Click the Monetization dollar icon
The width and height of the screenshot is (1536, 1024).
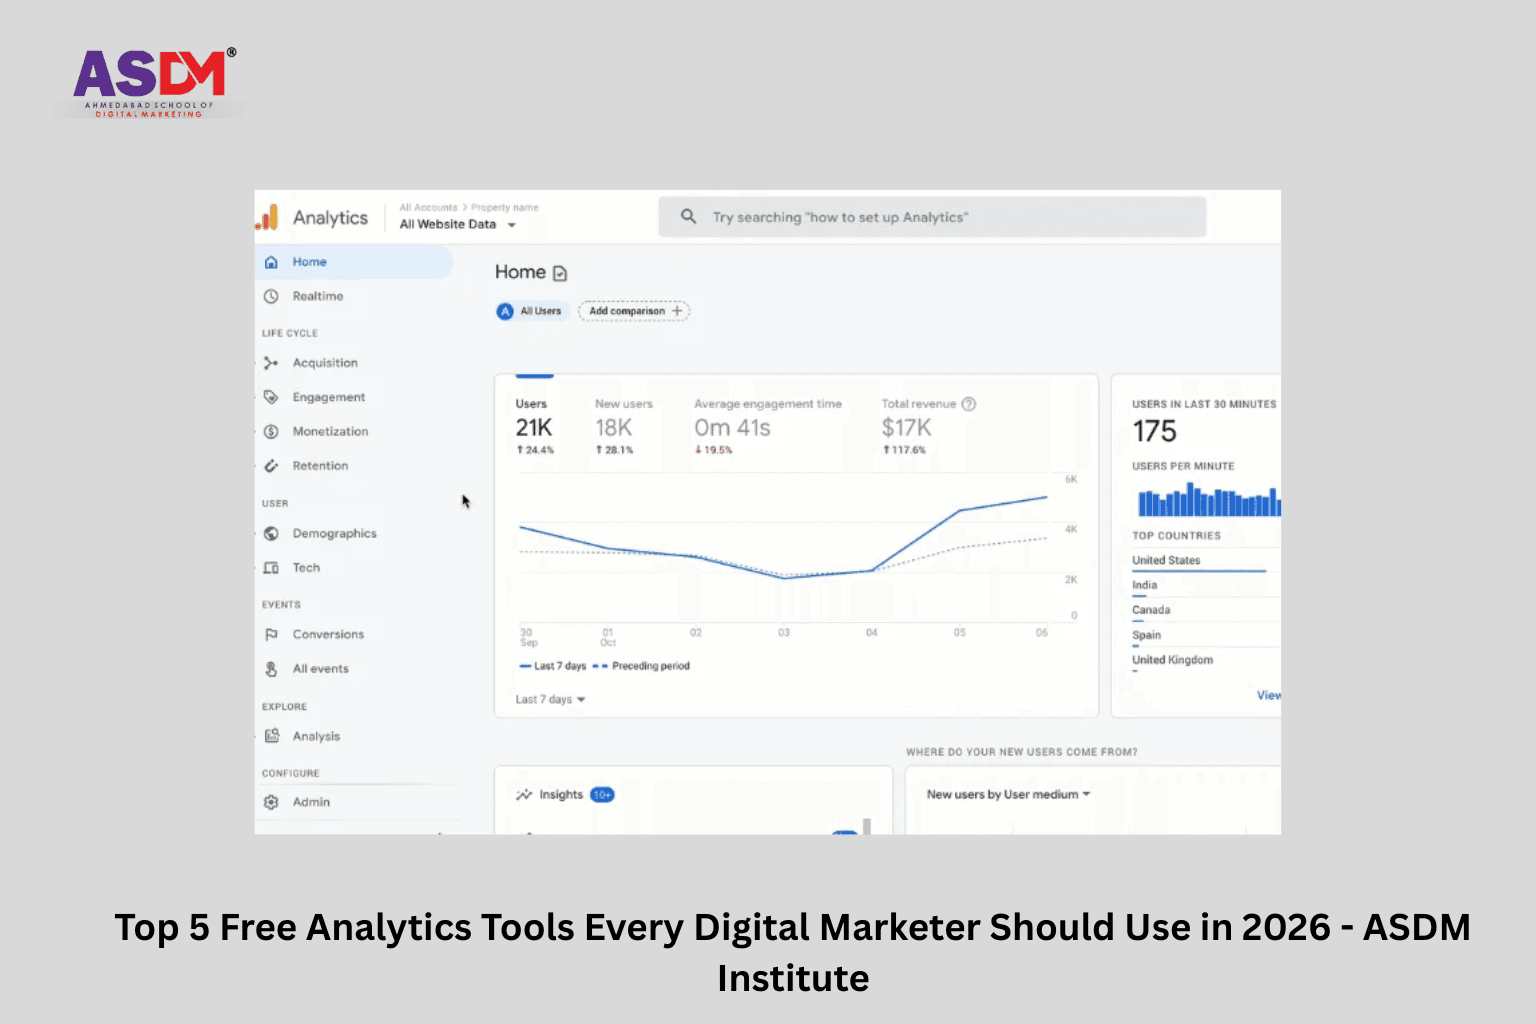tap(271, 431)
